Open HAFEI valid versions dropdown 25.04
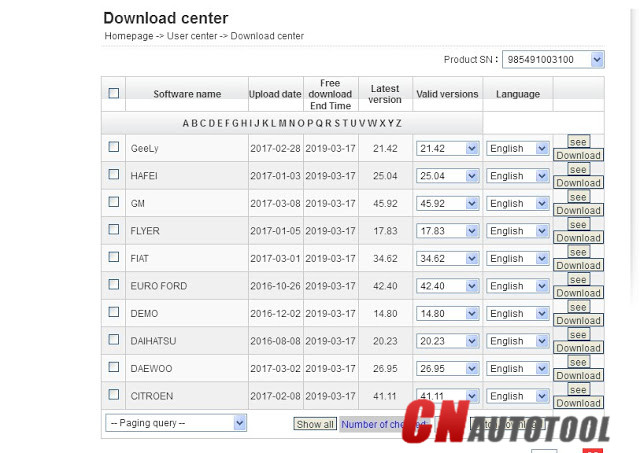 click(x=447, y=176)
